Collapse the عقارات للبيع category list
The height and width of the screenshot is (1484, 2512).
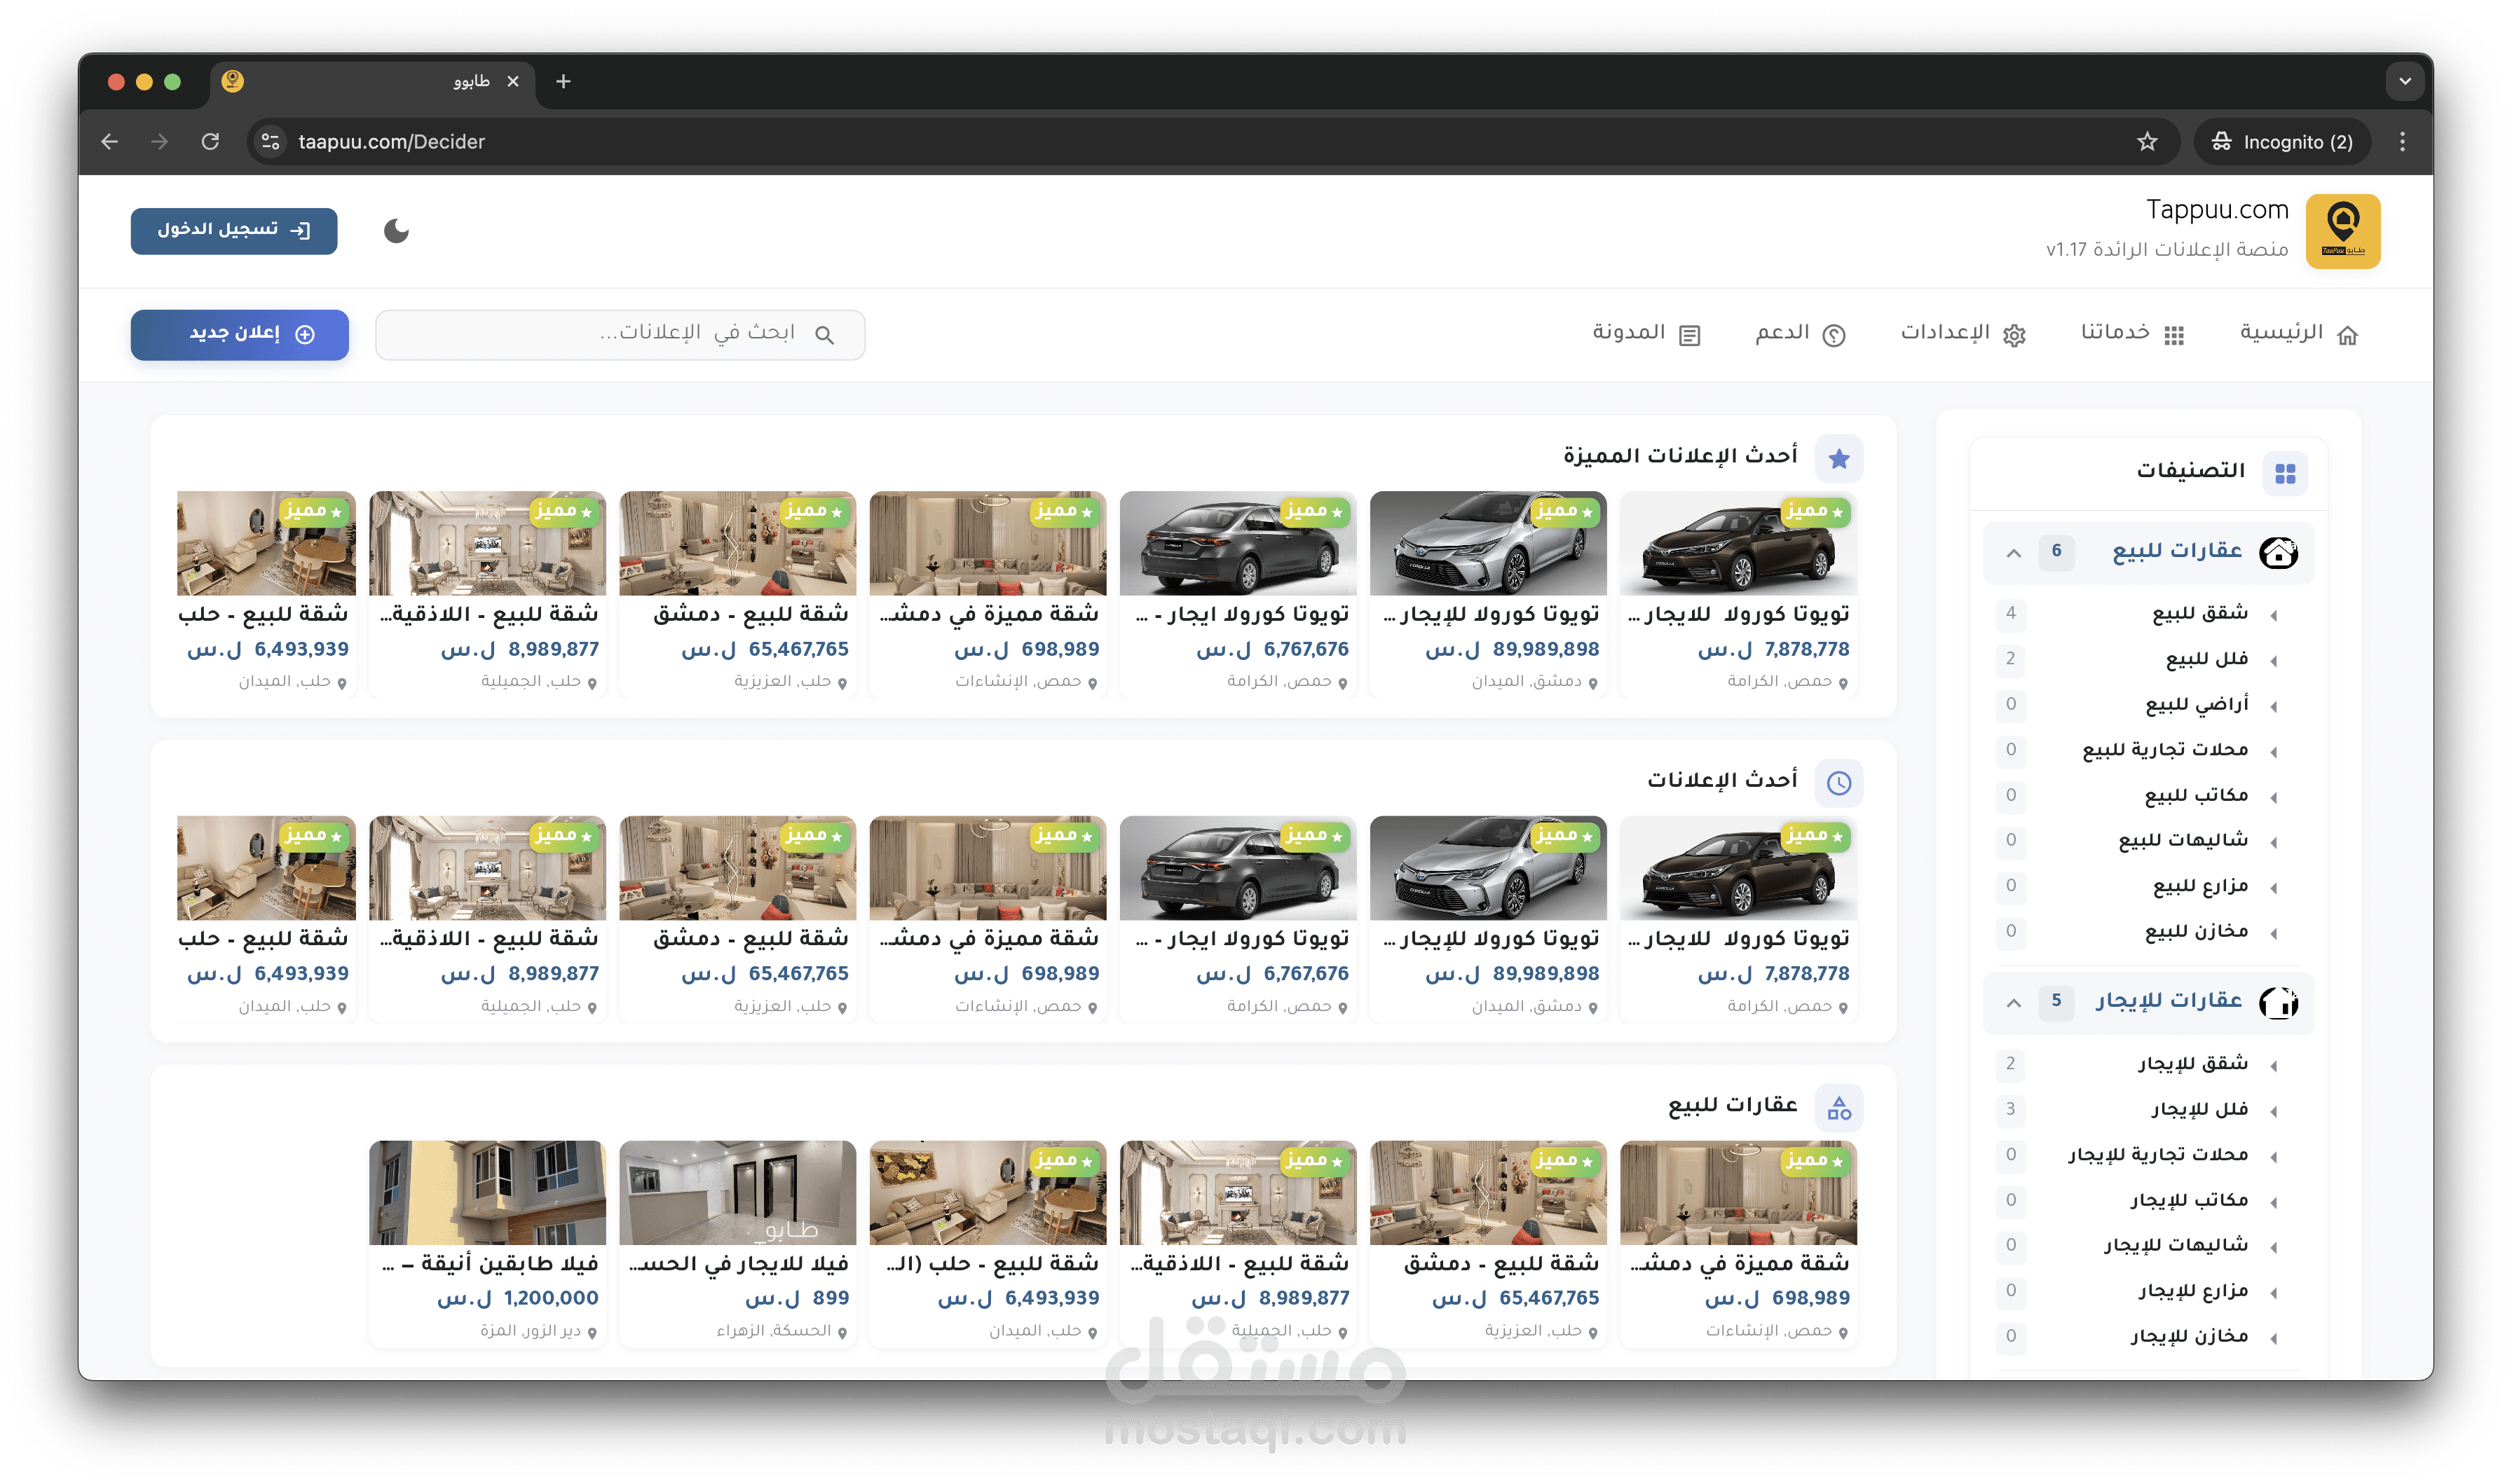coord(2013,553)
